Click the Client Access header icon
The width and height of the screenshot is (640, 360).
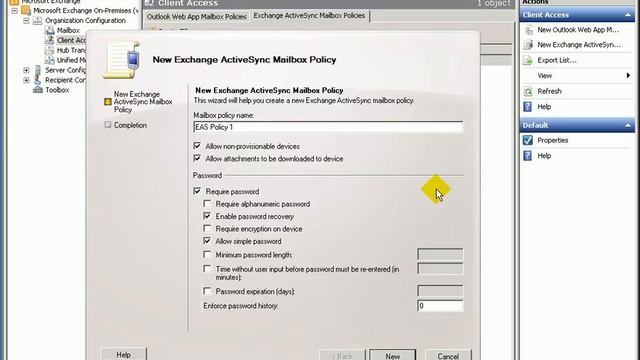tap(149, 3)
